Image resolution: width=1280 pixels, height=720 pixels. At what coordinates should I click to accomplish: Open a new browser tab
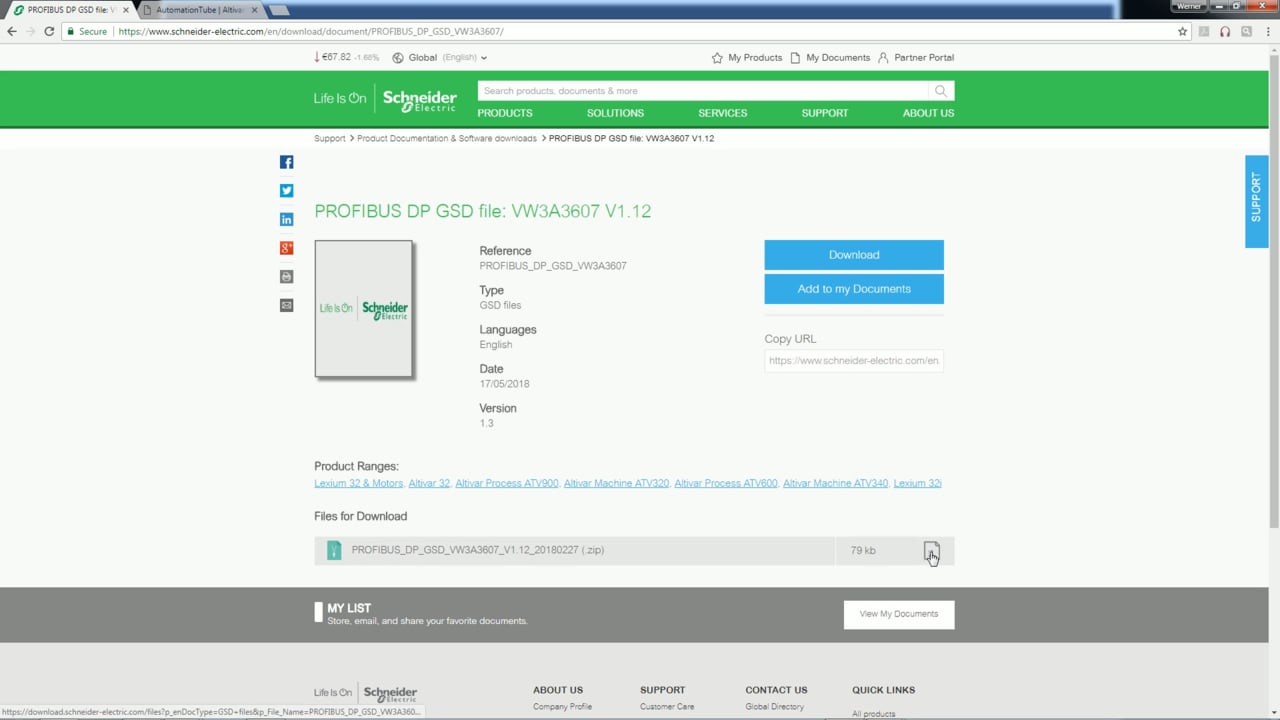coord(279,10)
